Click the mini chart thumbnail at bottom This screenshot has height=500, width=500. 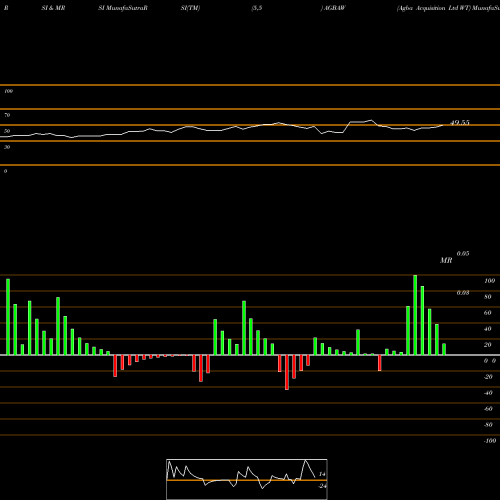tap(247, 479)
